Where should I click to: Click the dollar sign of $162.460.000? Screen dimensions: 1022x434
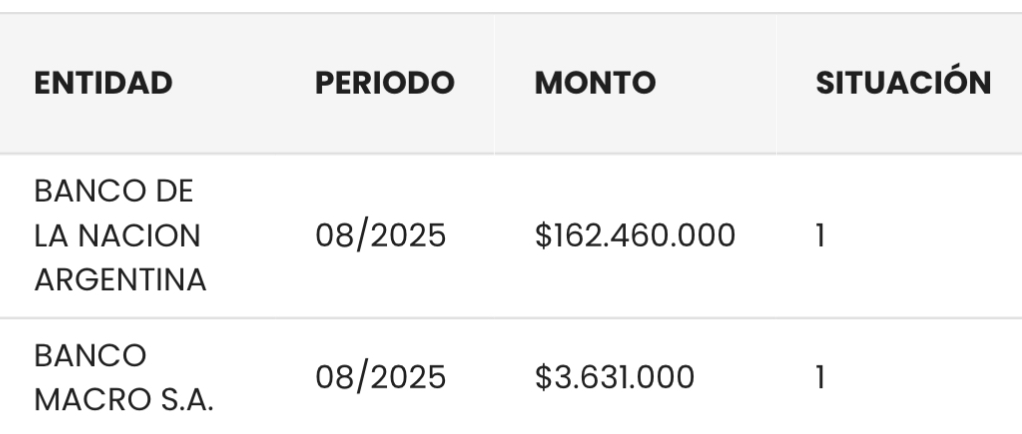coord(542,237)
